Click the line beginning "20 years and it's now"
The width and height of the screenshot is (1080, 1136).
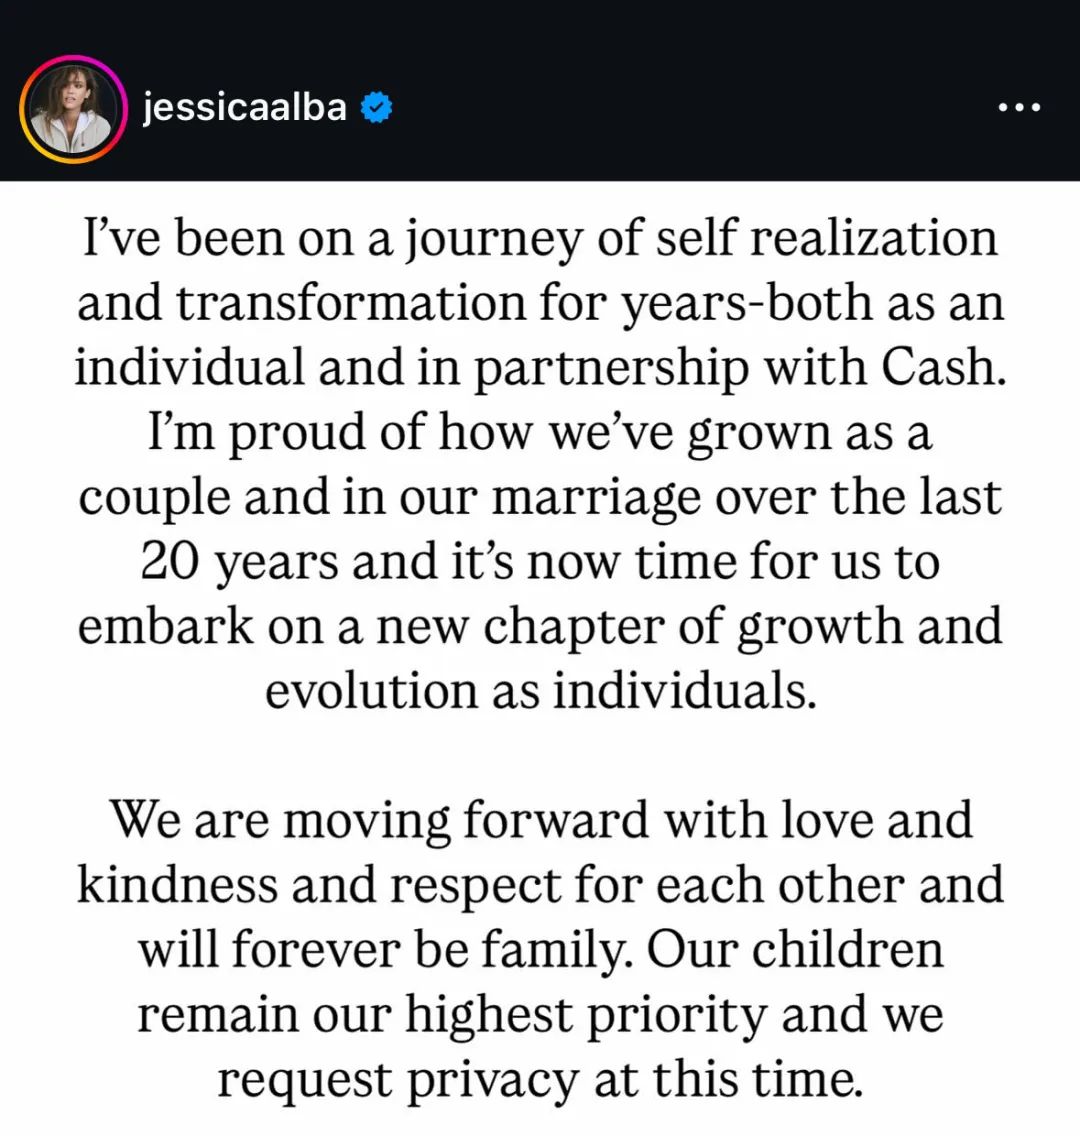point(540,561)
